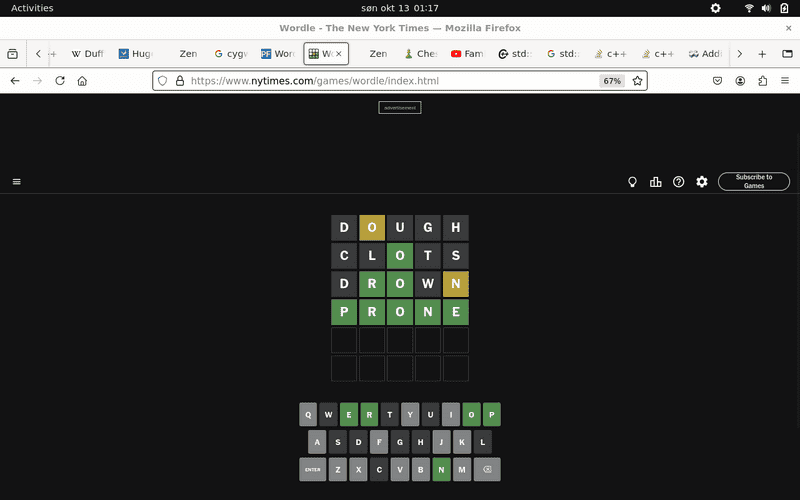Go to the Firefox home page icon

pyautogui.click(x=82, y=81)
